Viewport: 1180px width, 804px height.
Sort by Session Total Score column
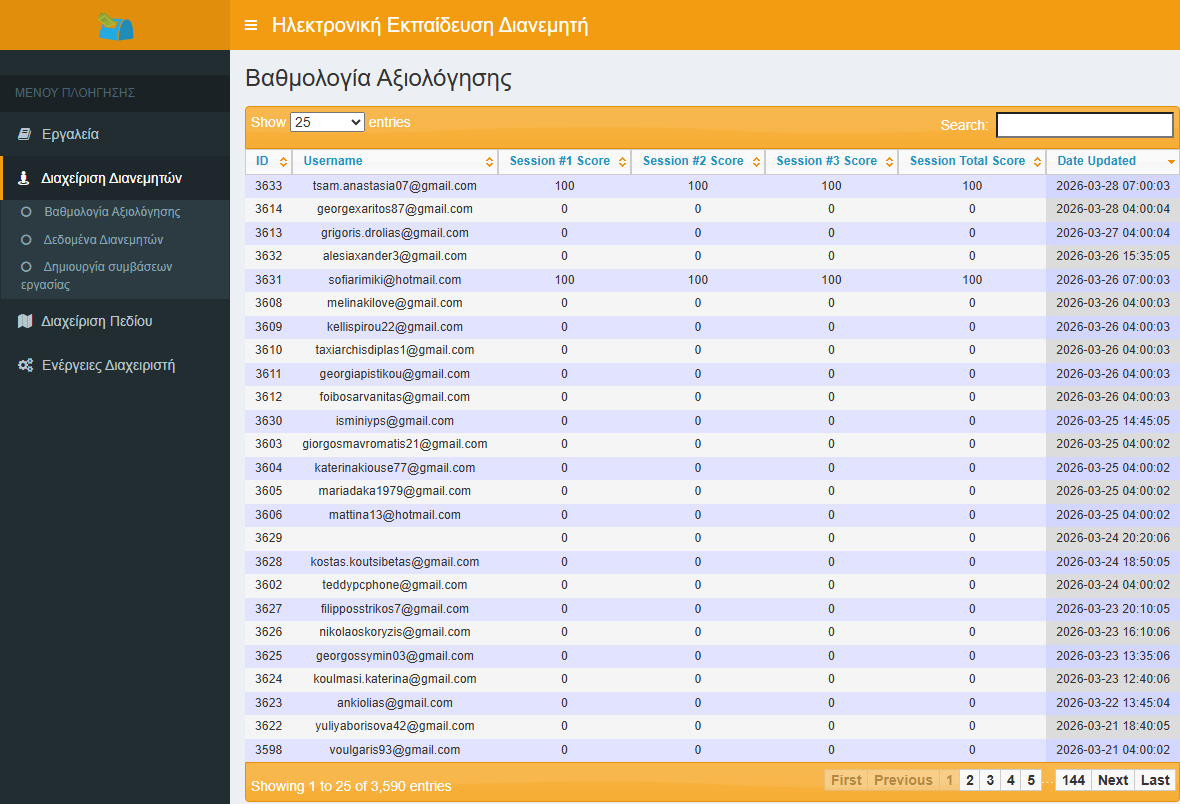(967, 161)
